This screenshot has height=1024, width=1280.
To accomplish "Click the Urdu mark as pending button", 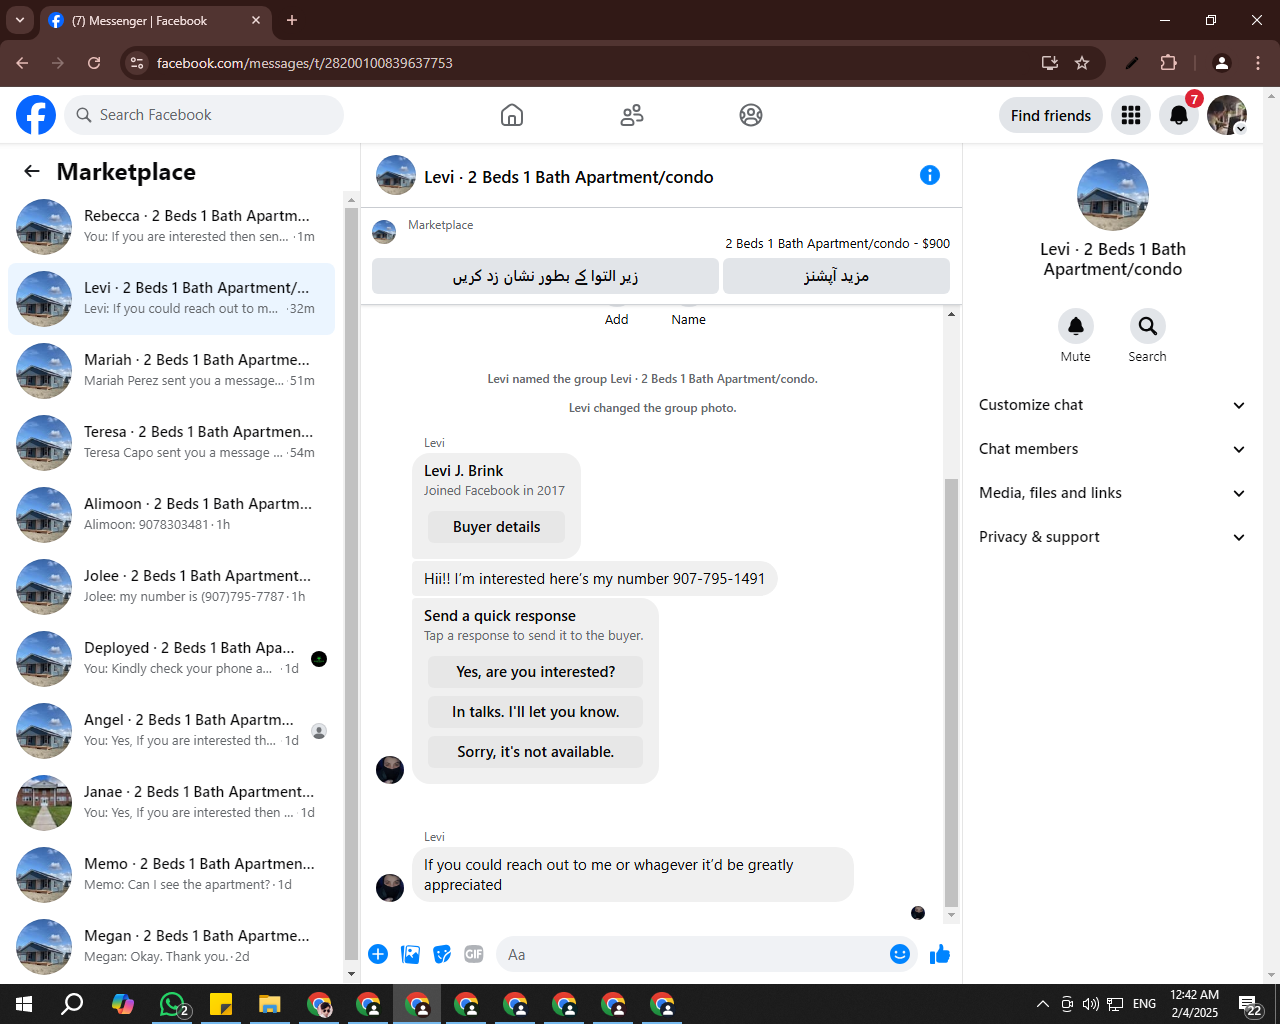I will coord(545,276).
